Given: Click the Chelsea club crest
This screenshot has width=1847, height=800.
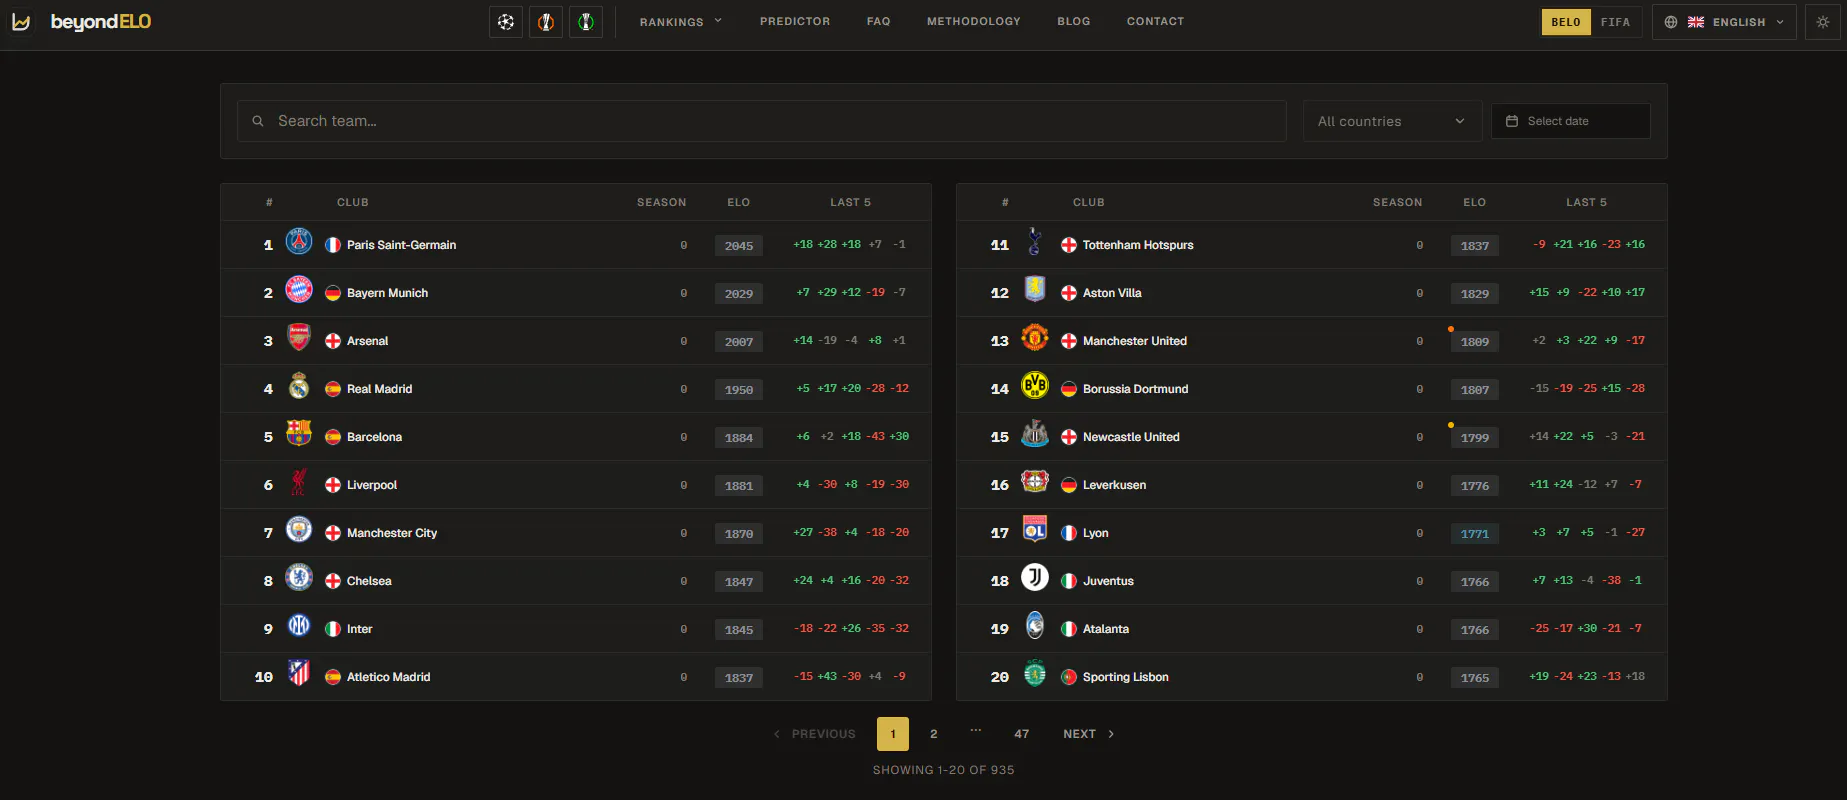Looking at the screenshot, I should (299, 577).
